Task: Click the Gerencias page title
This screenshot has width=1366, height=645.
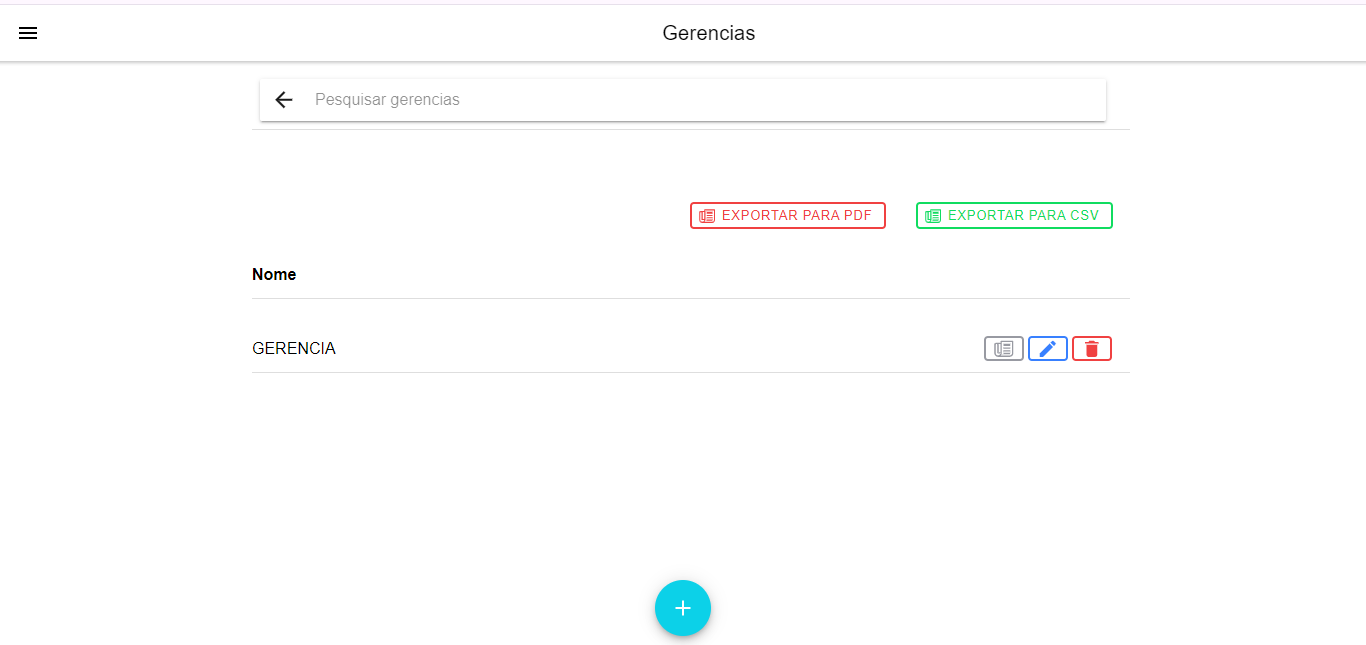Action: [708, 33]
